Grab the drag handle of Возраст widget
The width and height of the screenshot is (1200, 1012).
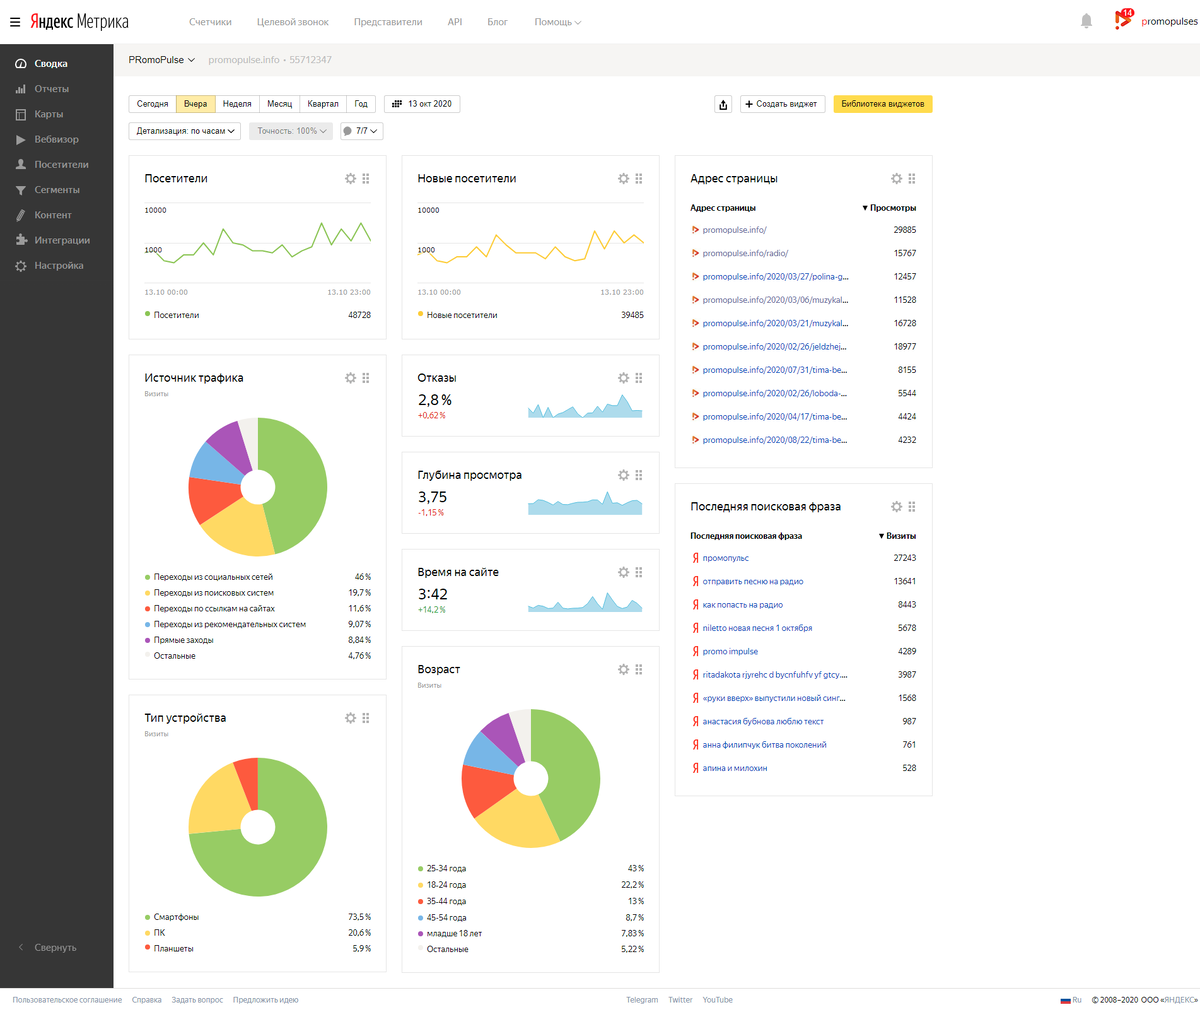(x=639, y=669)
